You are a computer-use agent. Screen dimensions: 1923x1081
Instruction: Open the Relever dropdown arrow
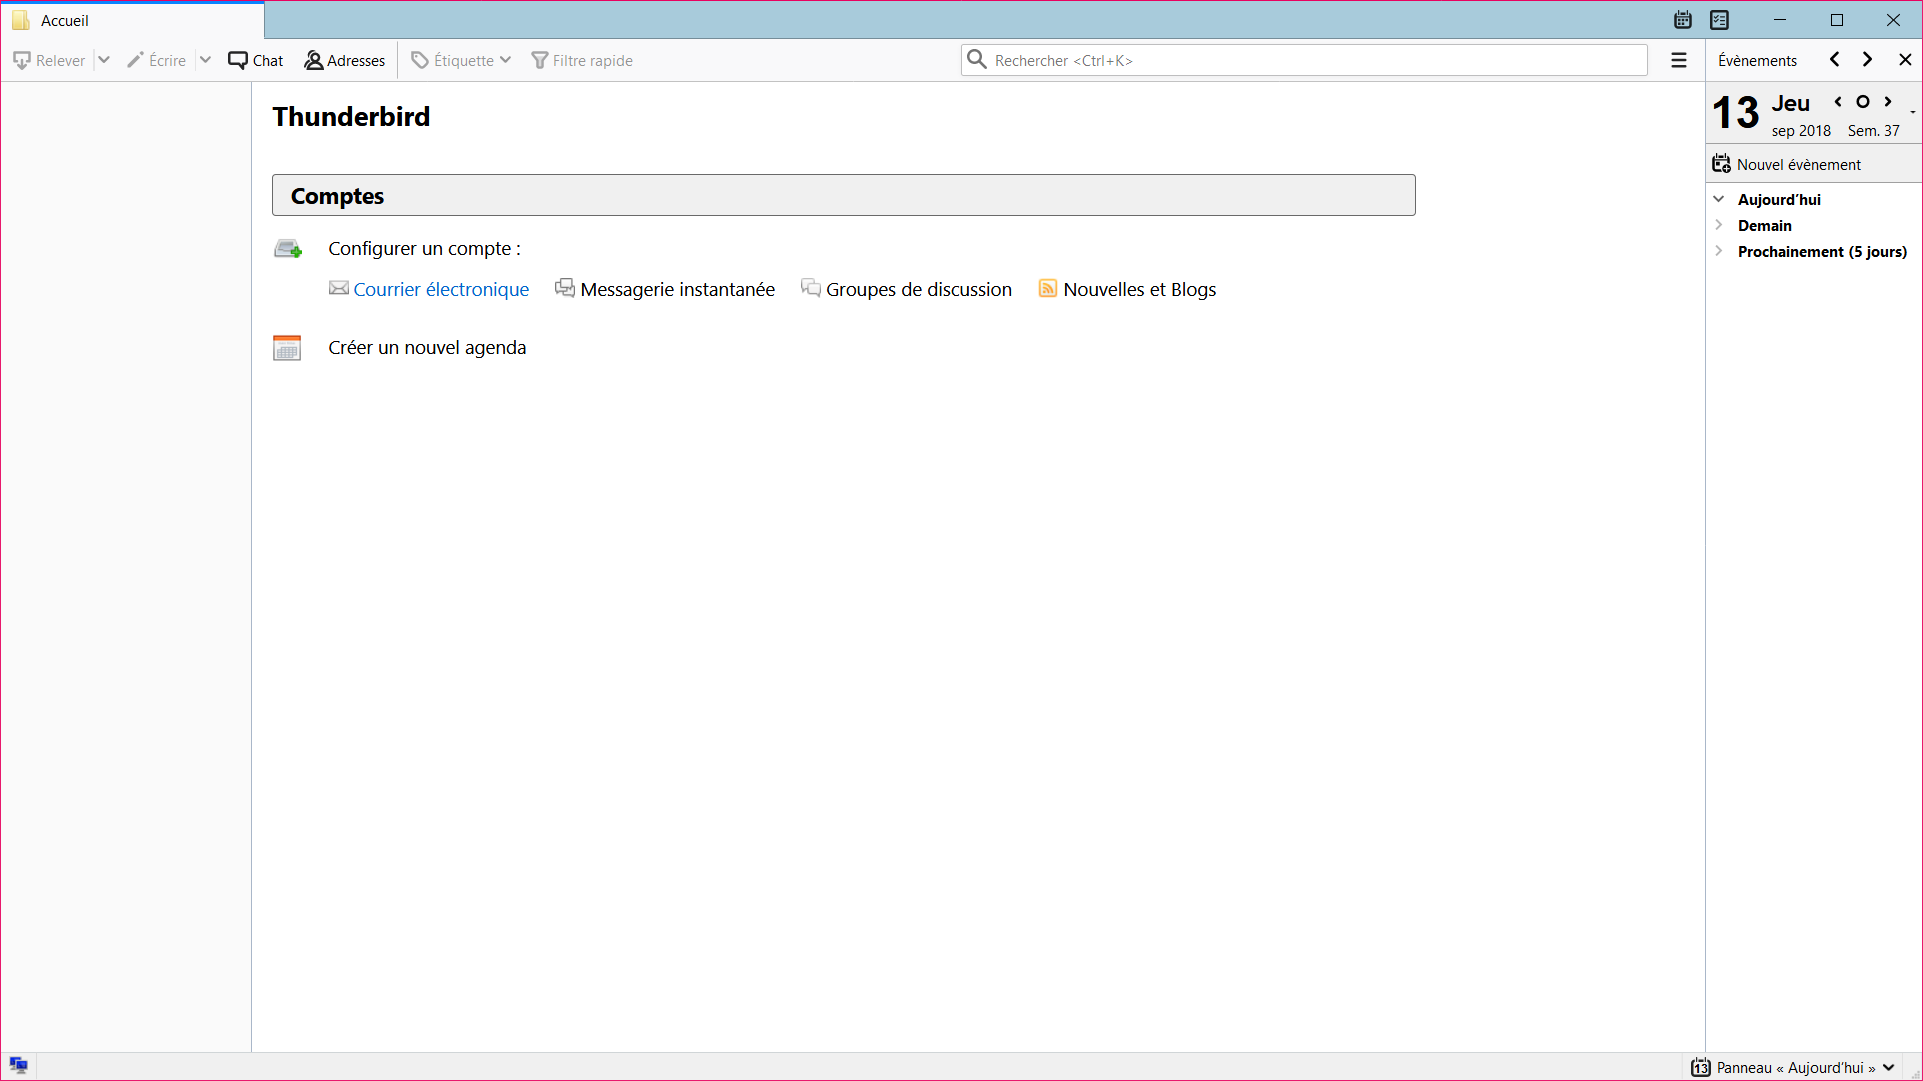pyautogui.click(x=104, y=61)
